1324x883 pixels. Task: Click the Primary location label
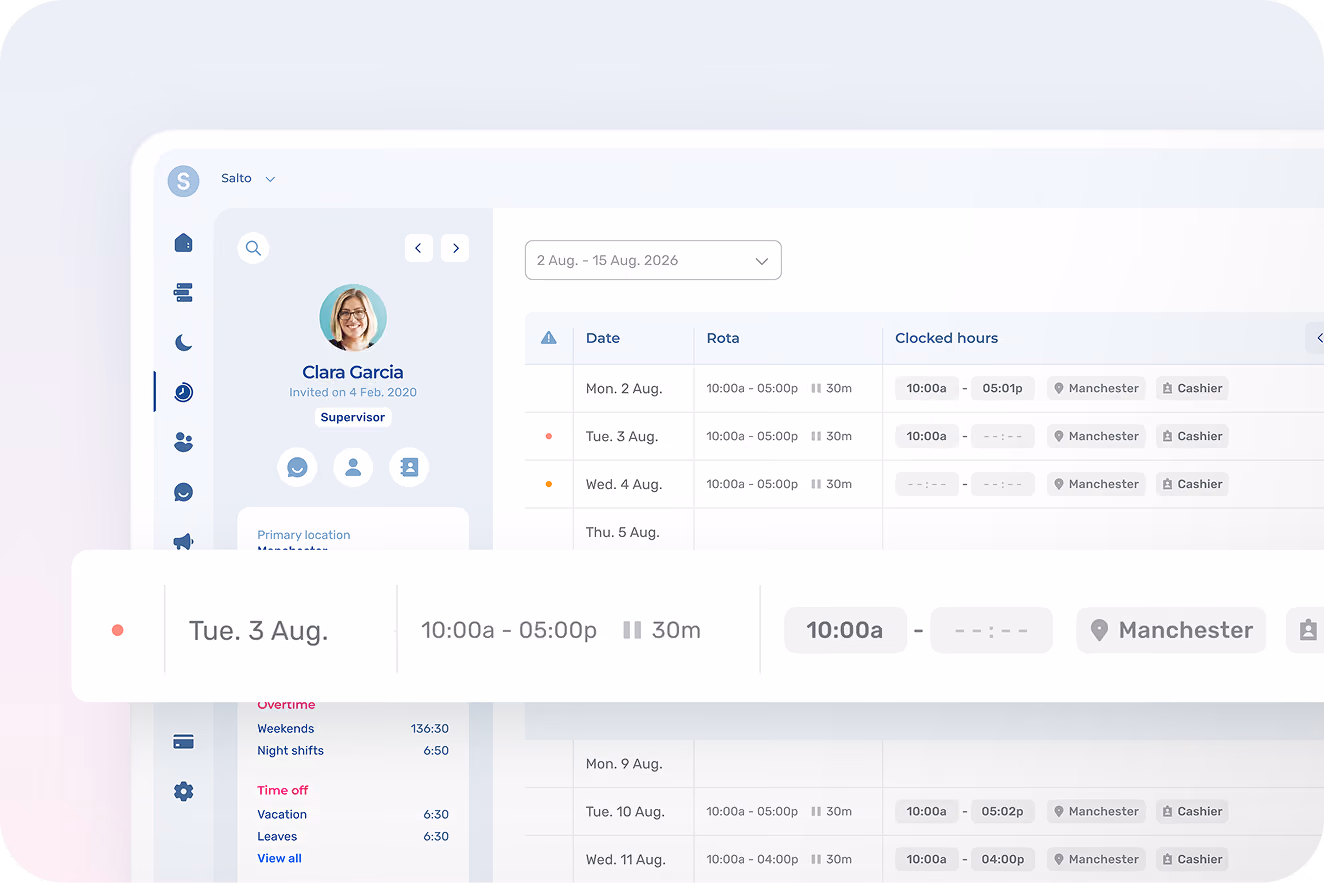click(304, 535)
